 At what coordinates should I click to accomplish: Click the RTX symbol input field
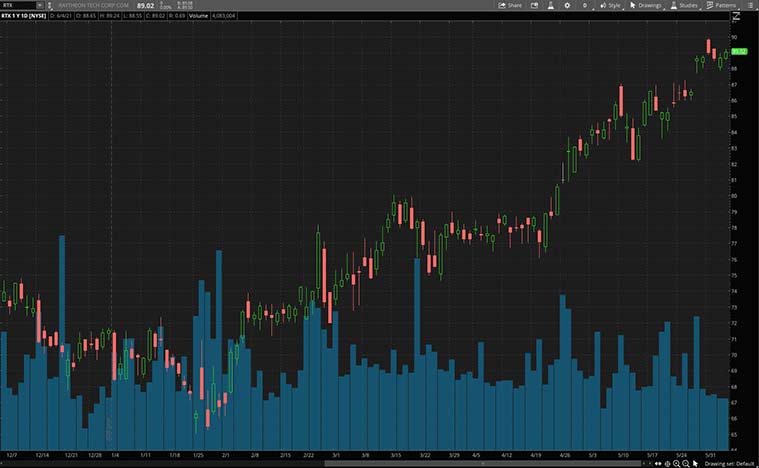coord(18,5)
